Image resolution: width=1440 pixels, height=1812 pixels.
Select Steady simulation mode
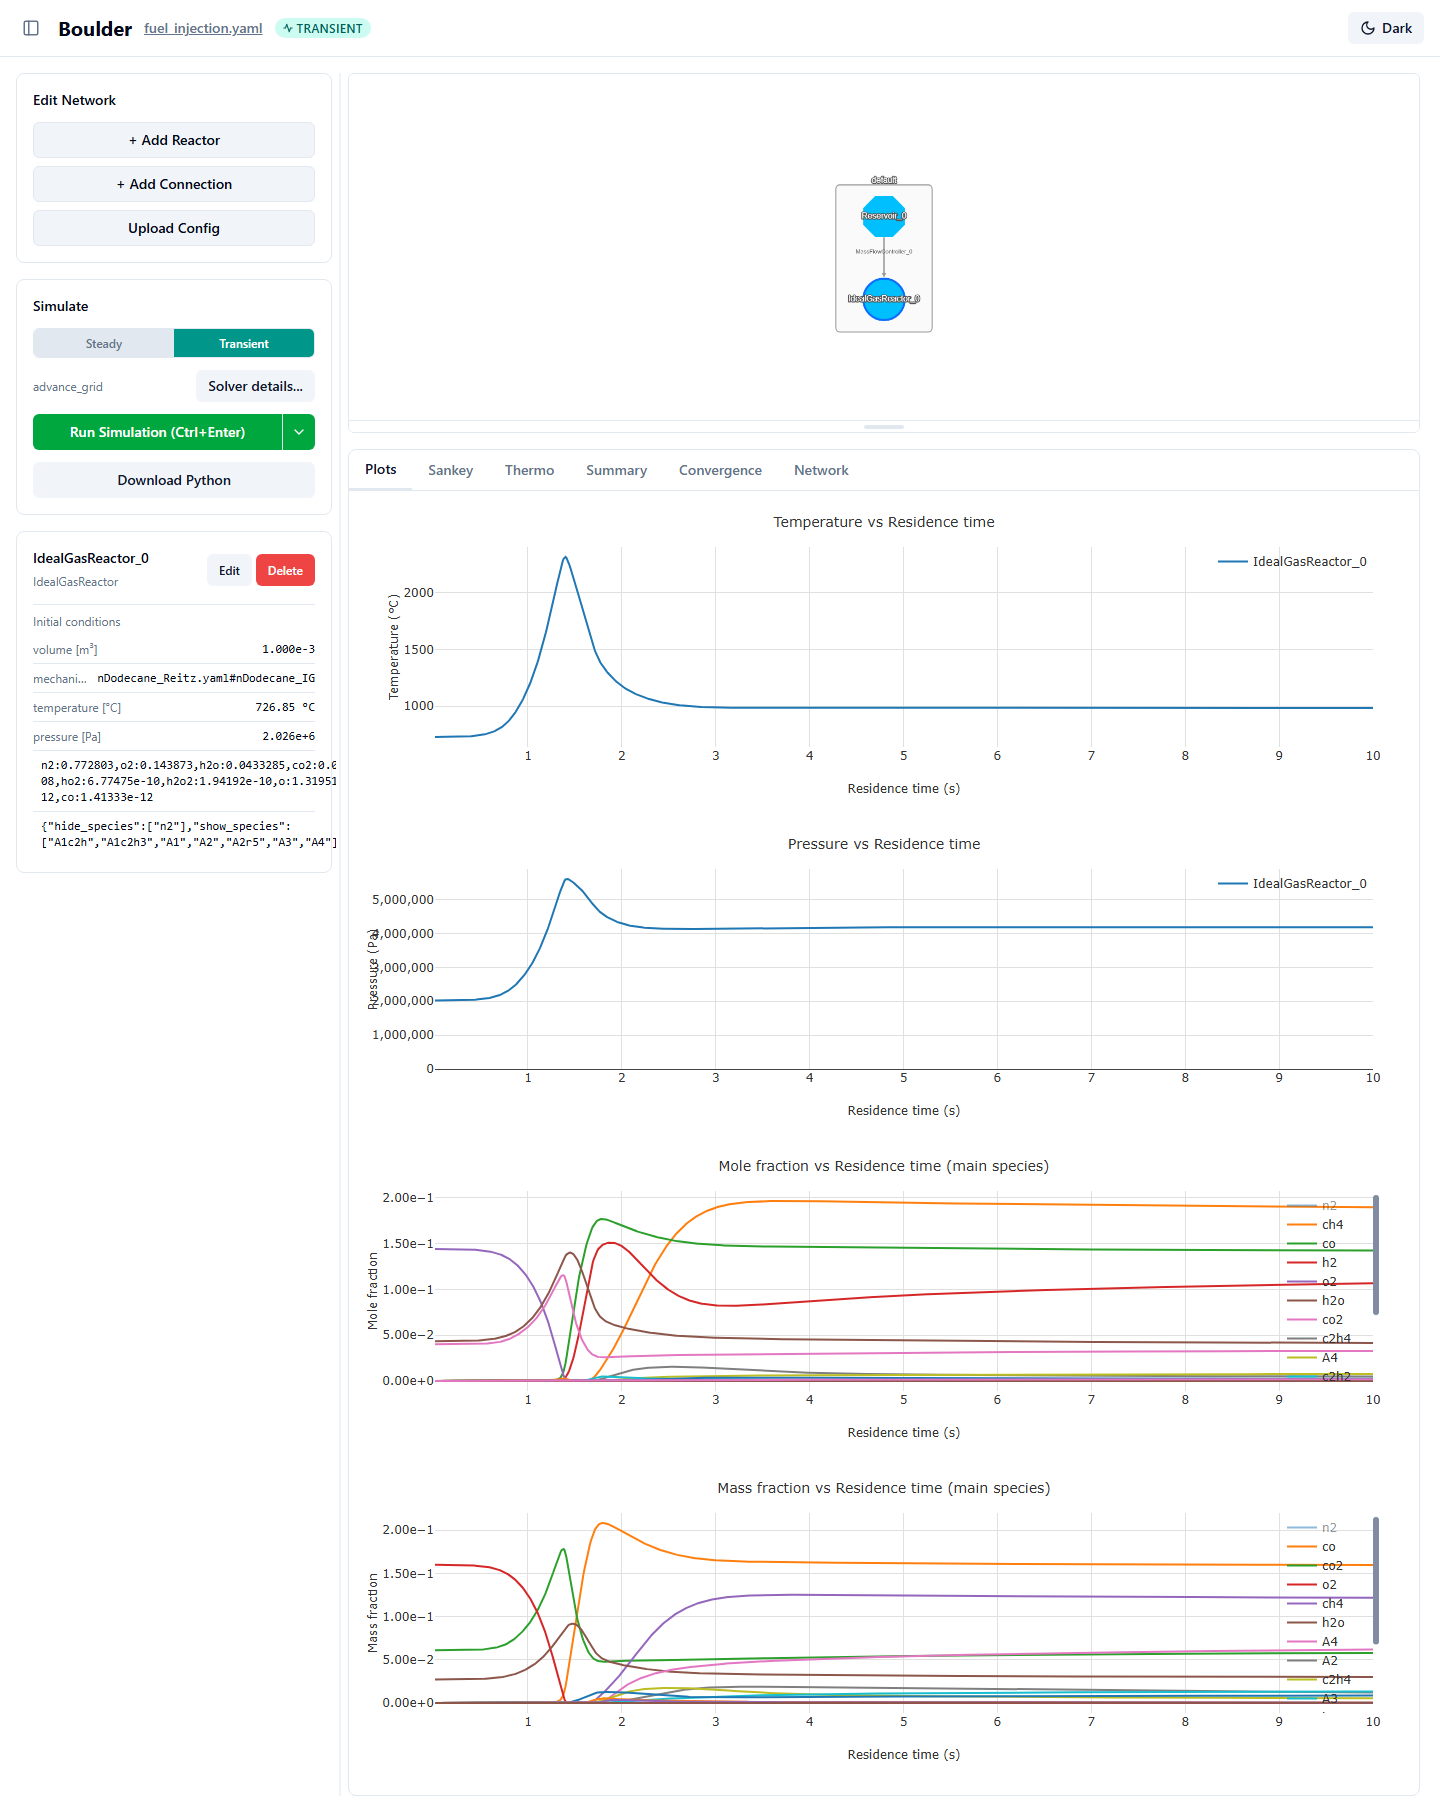click(103, 343)
